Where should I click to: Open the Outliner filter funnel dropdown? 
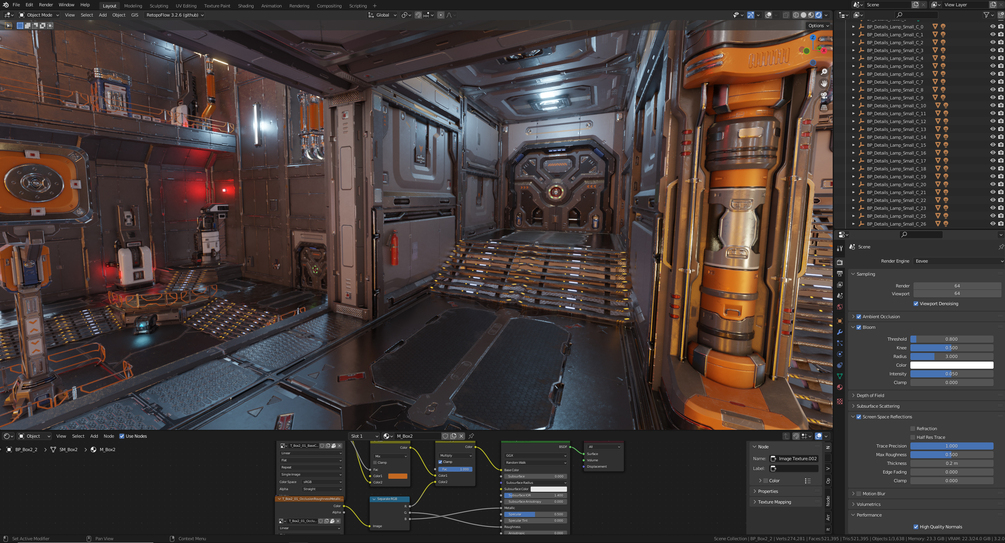click(987, 15)
